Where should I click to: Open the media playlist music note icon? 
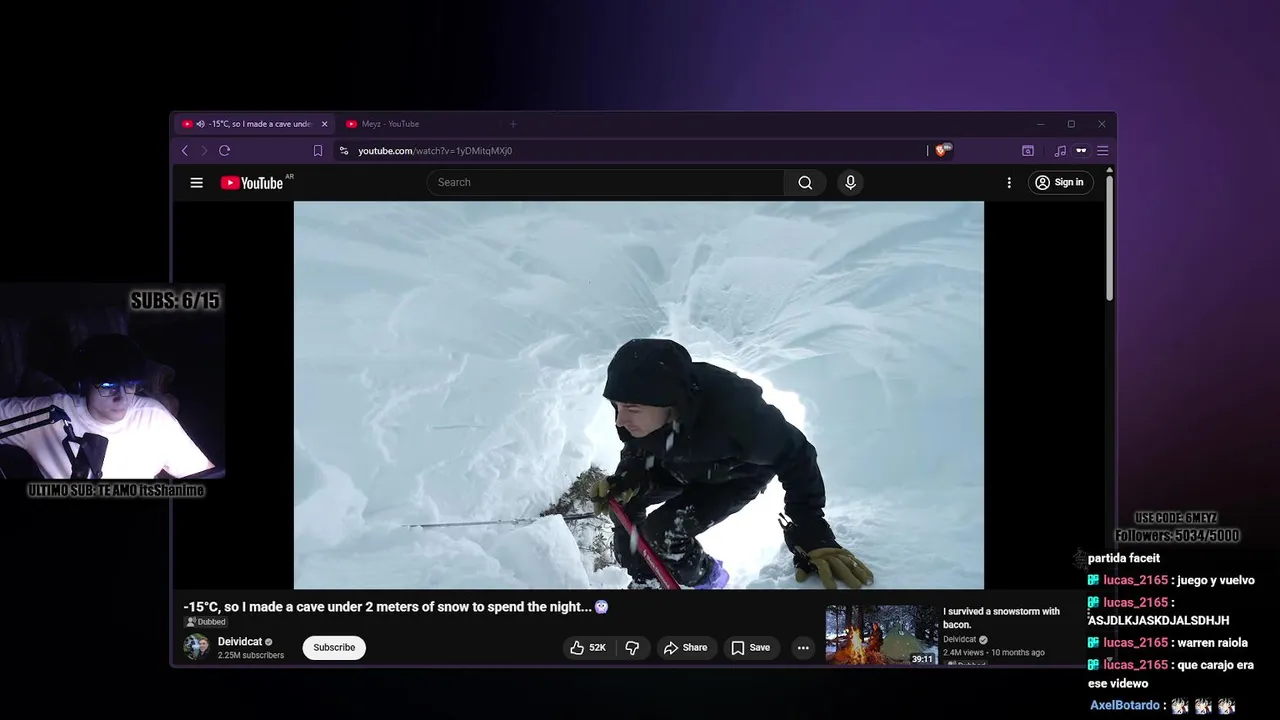pyautogui.click(x=1060, y=151)
